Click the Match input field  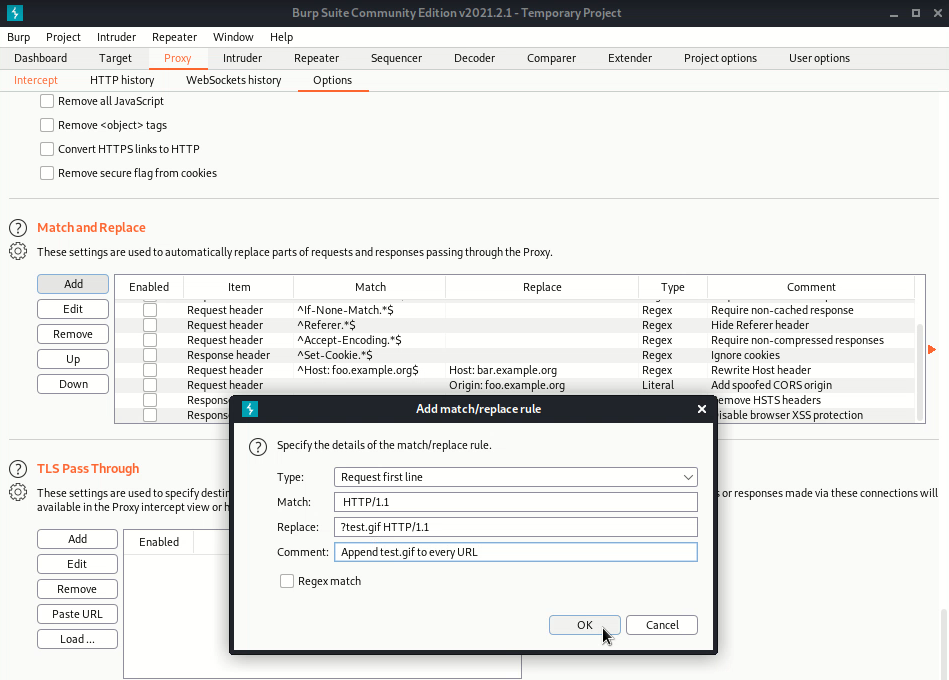(516, 502)
